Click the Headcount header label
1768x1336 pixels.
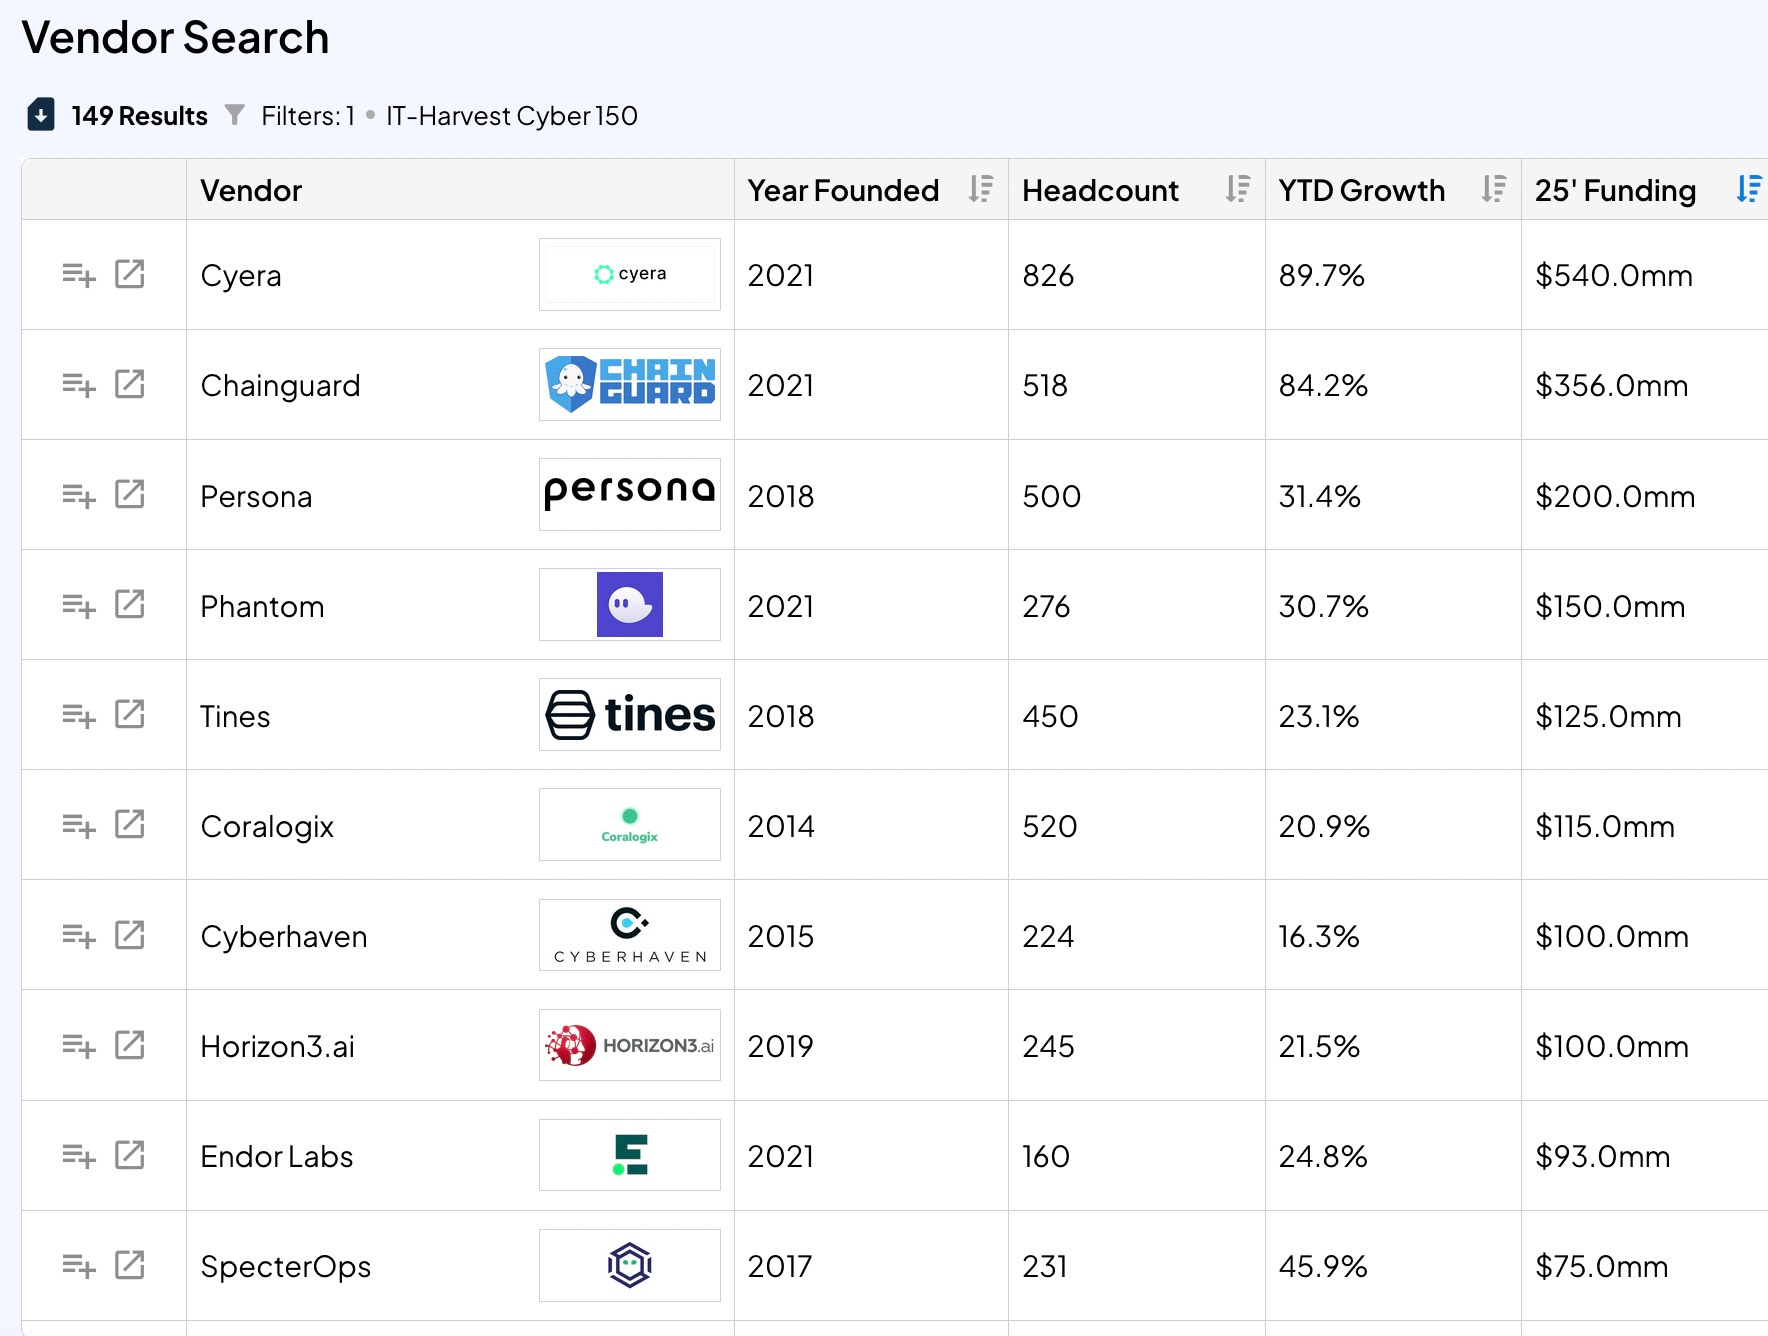pos(1100,190)
